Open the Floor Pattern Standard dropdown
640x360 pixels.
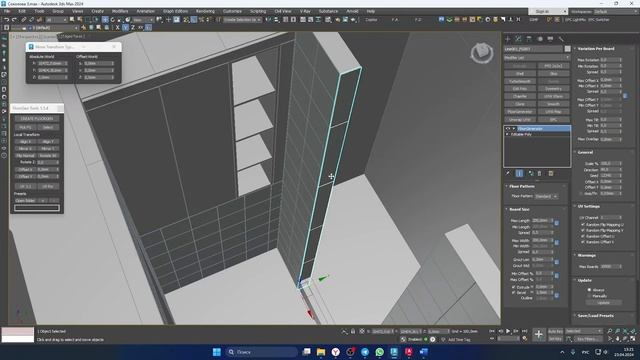[x=546, y=196]
